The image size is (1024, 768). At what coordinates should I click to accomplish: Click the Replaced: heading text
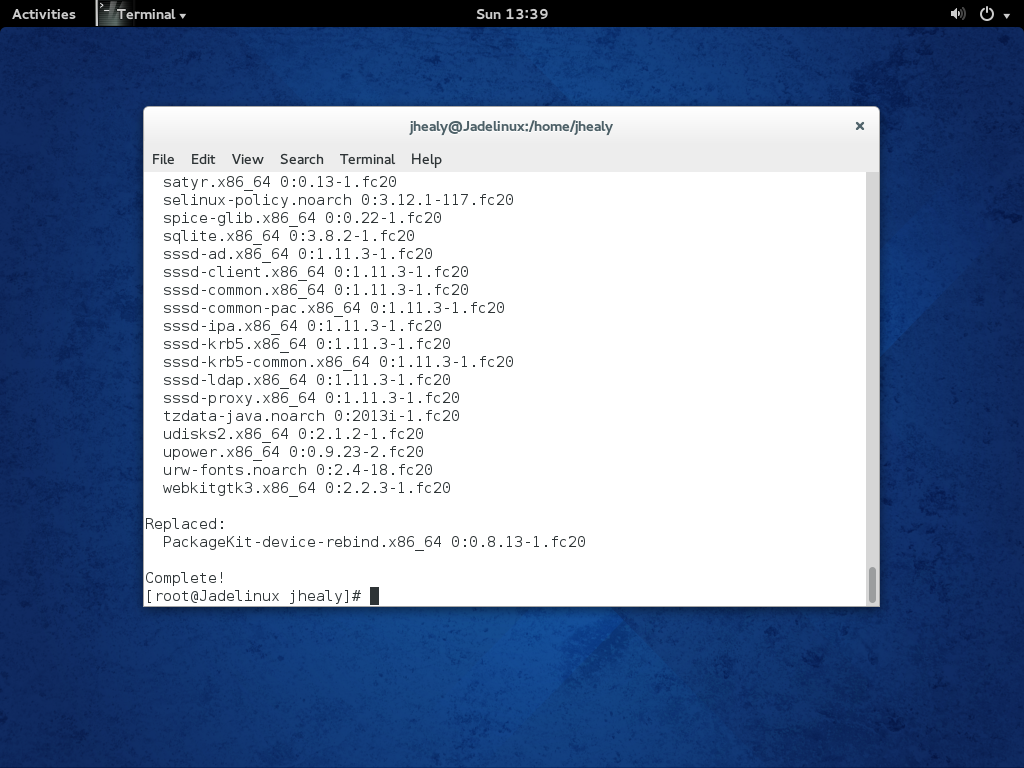point(185,524)
